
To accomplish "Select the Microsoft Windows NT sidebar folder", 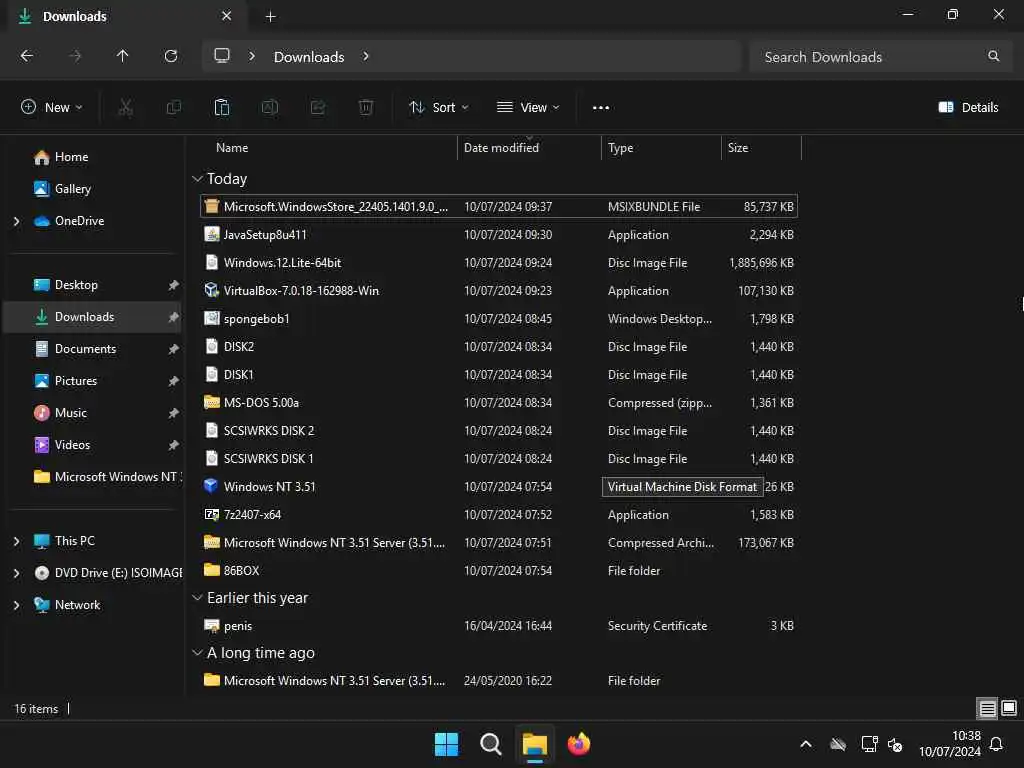I will [x=92, y=477].
